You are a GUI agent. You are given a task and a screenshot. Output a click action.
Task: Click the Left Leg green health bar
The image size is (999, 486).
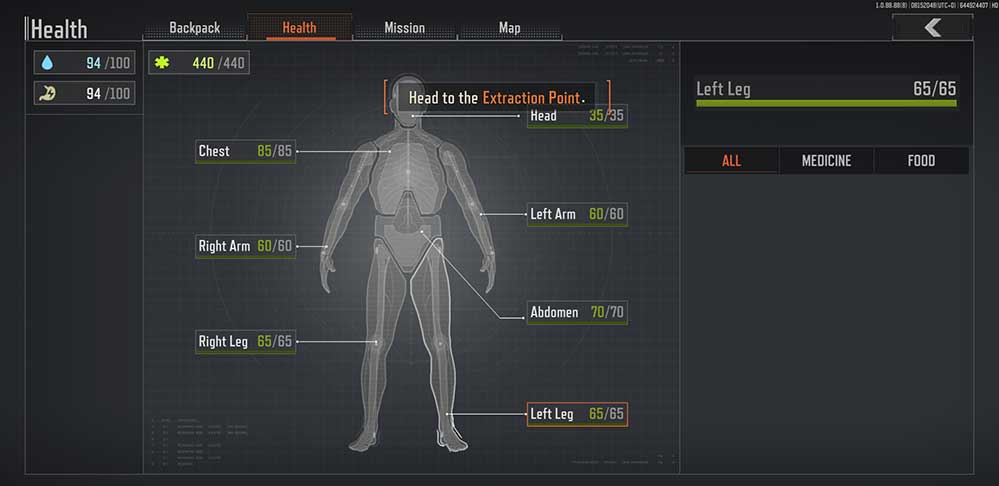(x=826, y=103)
